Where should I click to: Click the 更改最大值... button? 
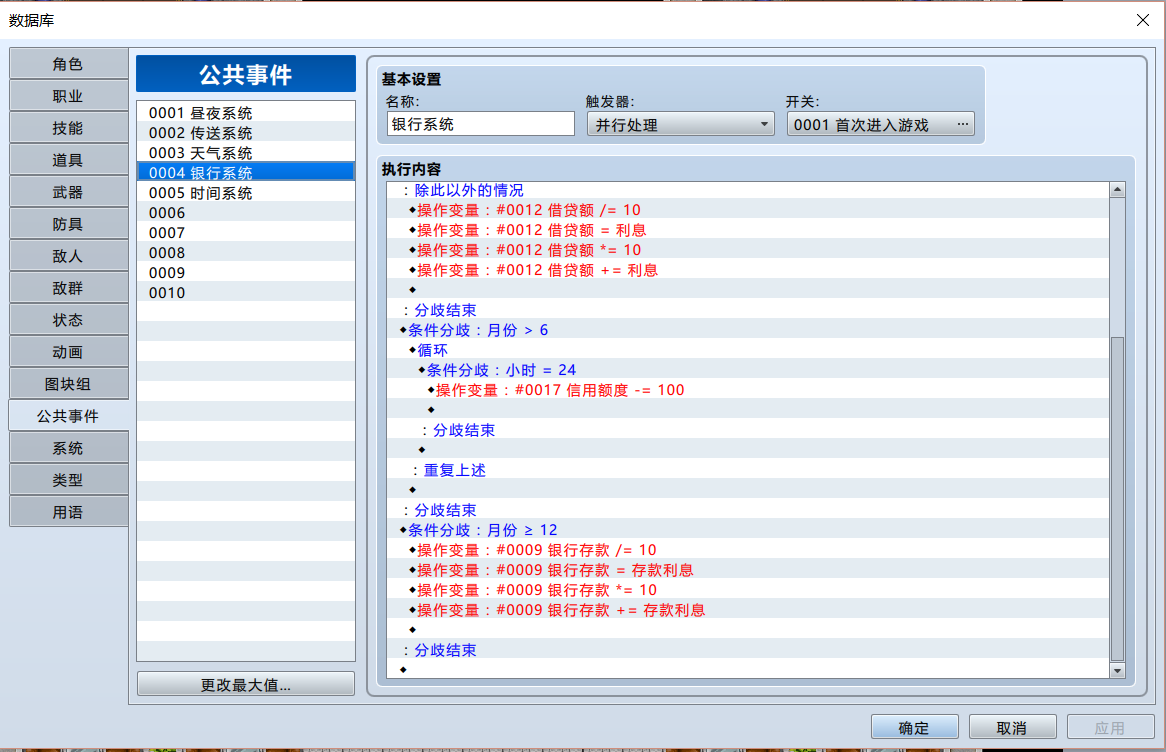(245, 684)
